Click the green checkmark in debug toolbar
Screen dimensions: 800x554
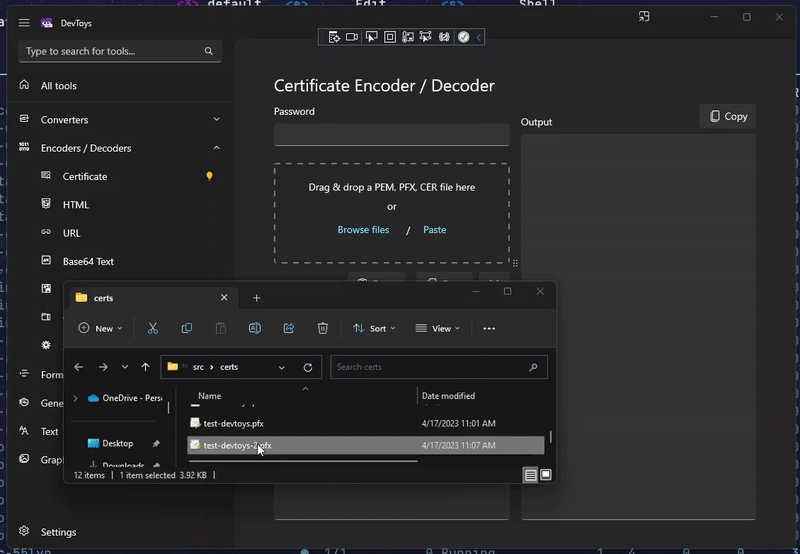(463, 37)
